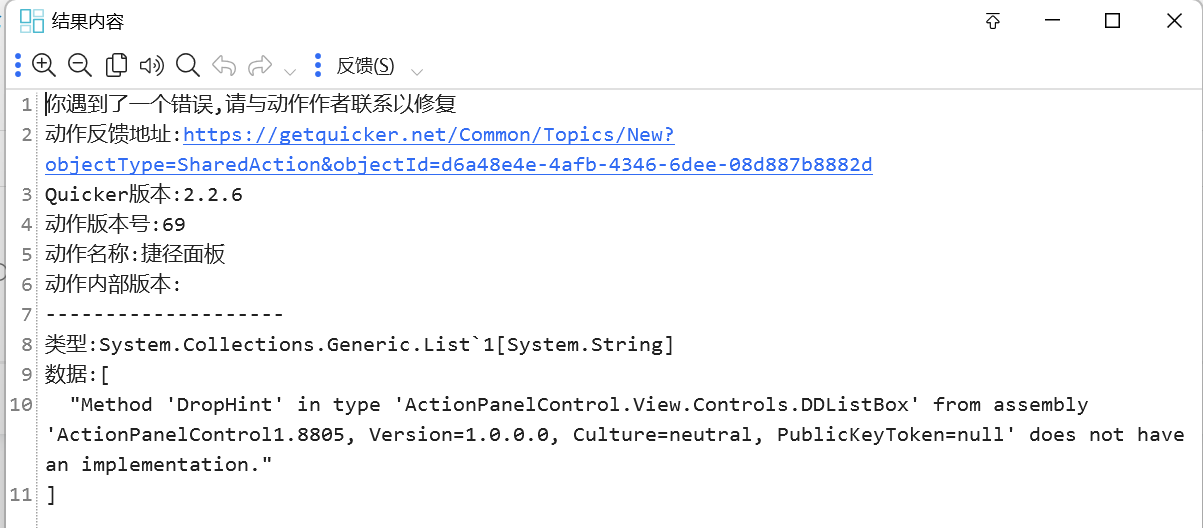The height and width of the screenshot is (528, 1203).
Task: Click the first toolbar grip dots
Action: pos(18,66)
